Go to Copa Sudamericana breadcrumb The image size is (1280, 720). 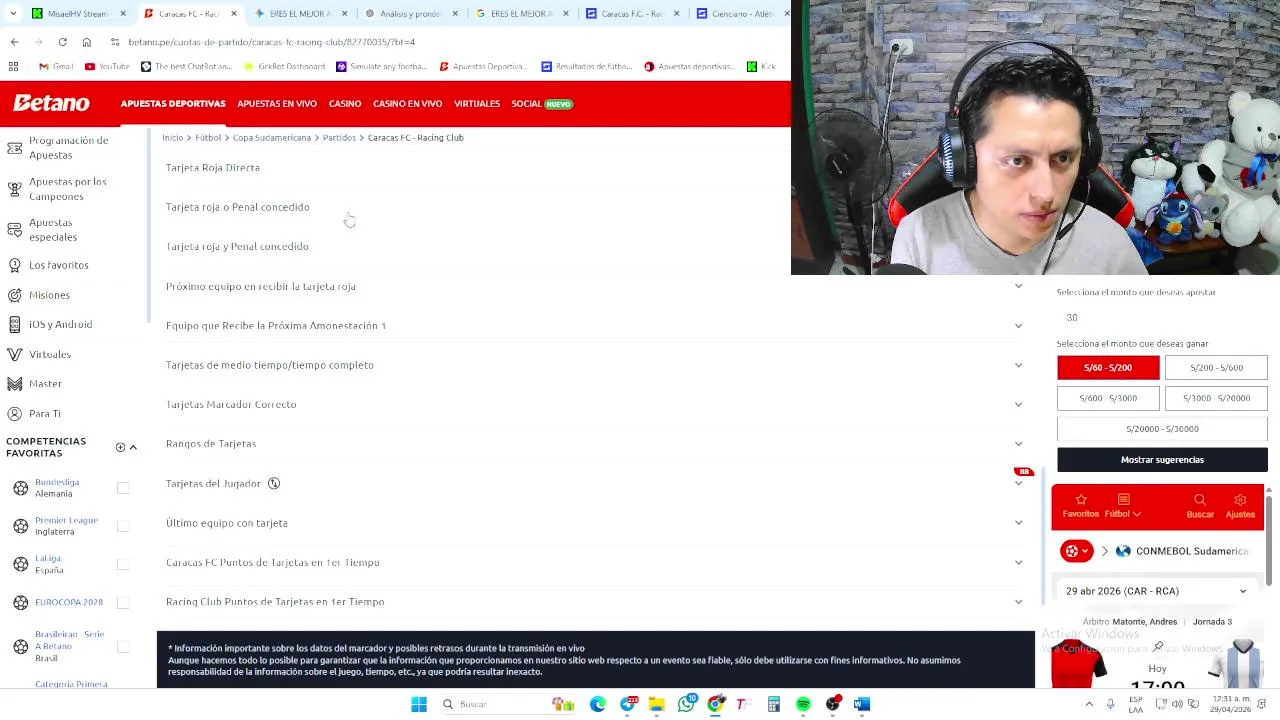click(x=272, y=137)
